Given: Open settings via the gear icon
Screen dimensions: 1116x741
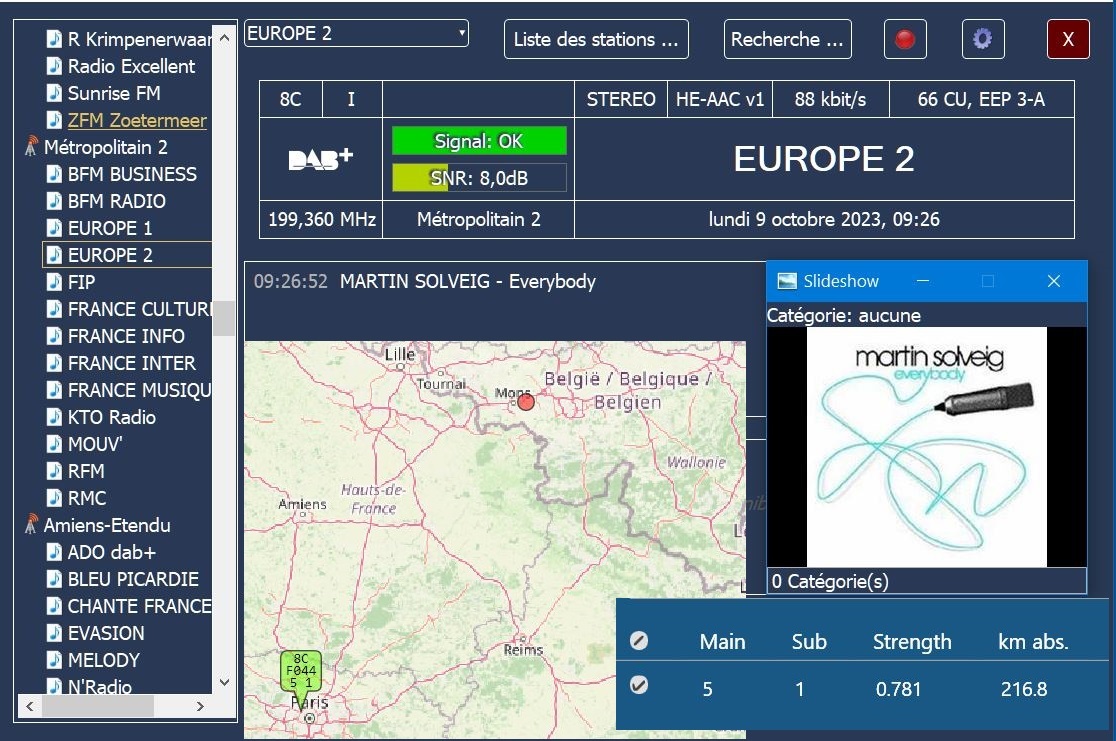Looking at the screenshot, I should click(982, 39).
